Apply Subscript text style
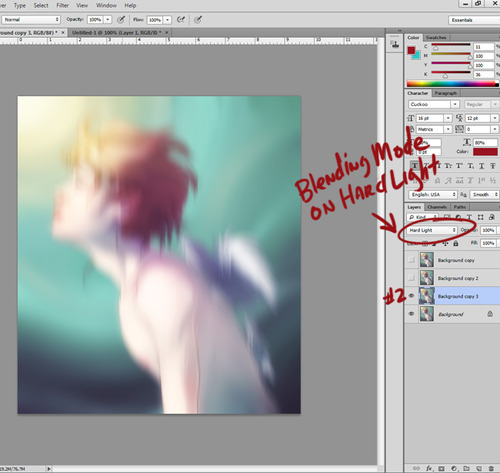The width and height of the screenshot is (500, 473). pyautogui.click(x=470, y=166)
